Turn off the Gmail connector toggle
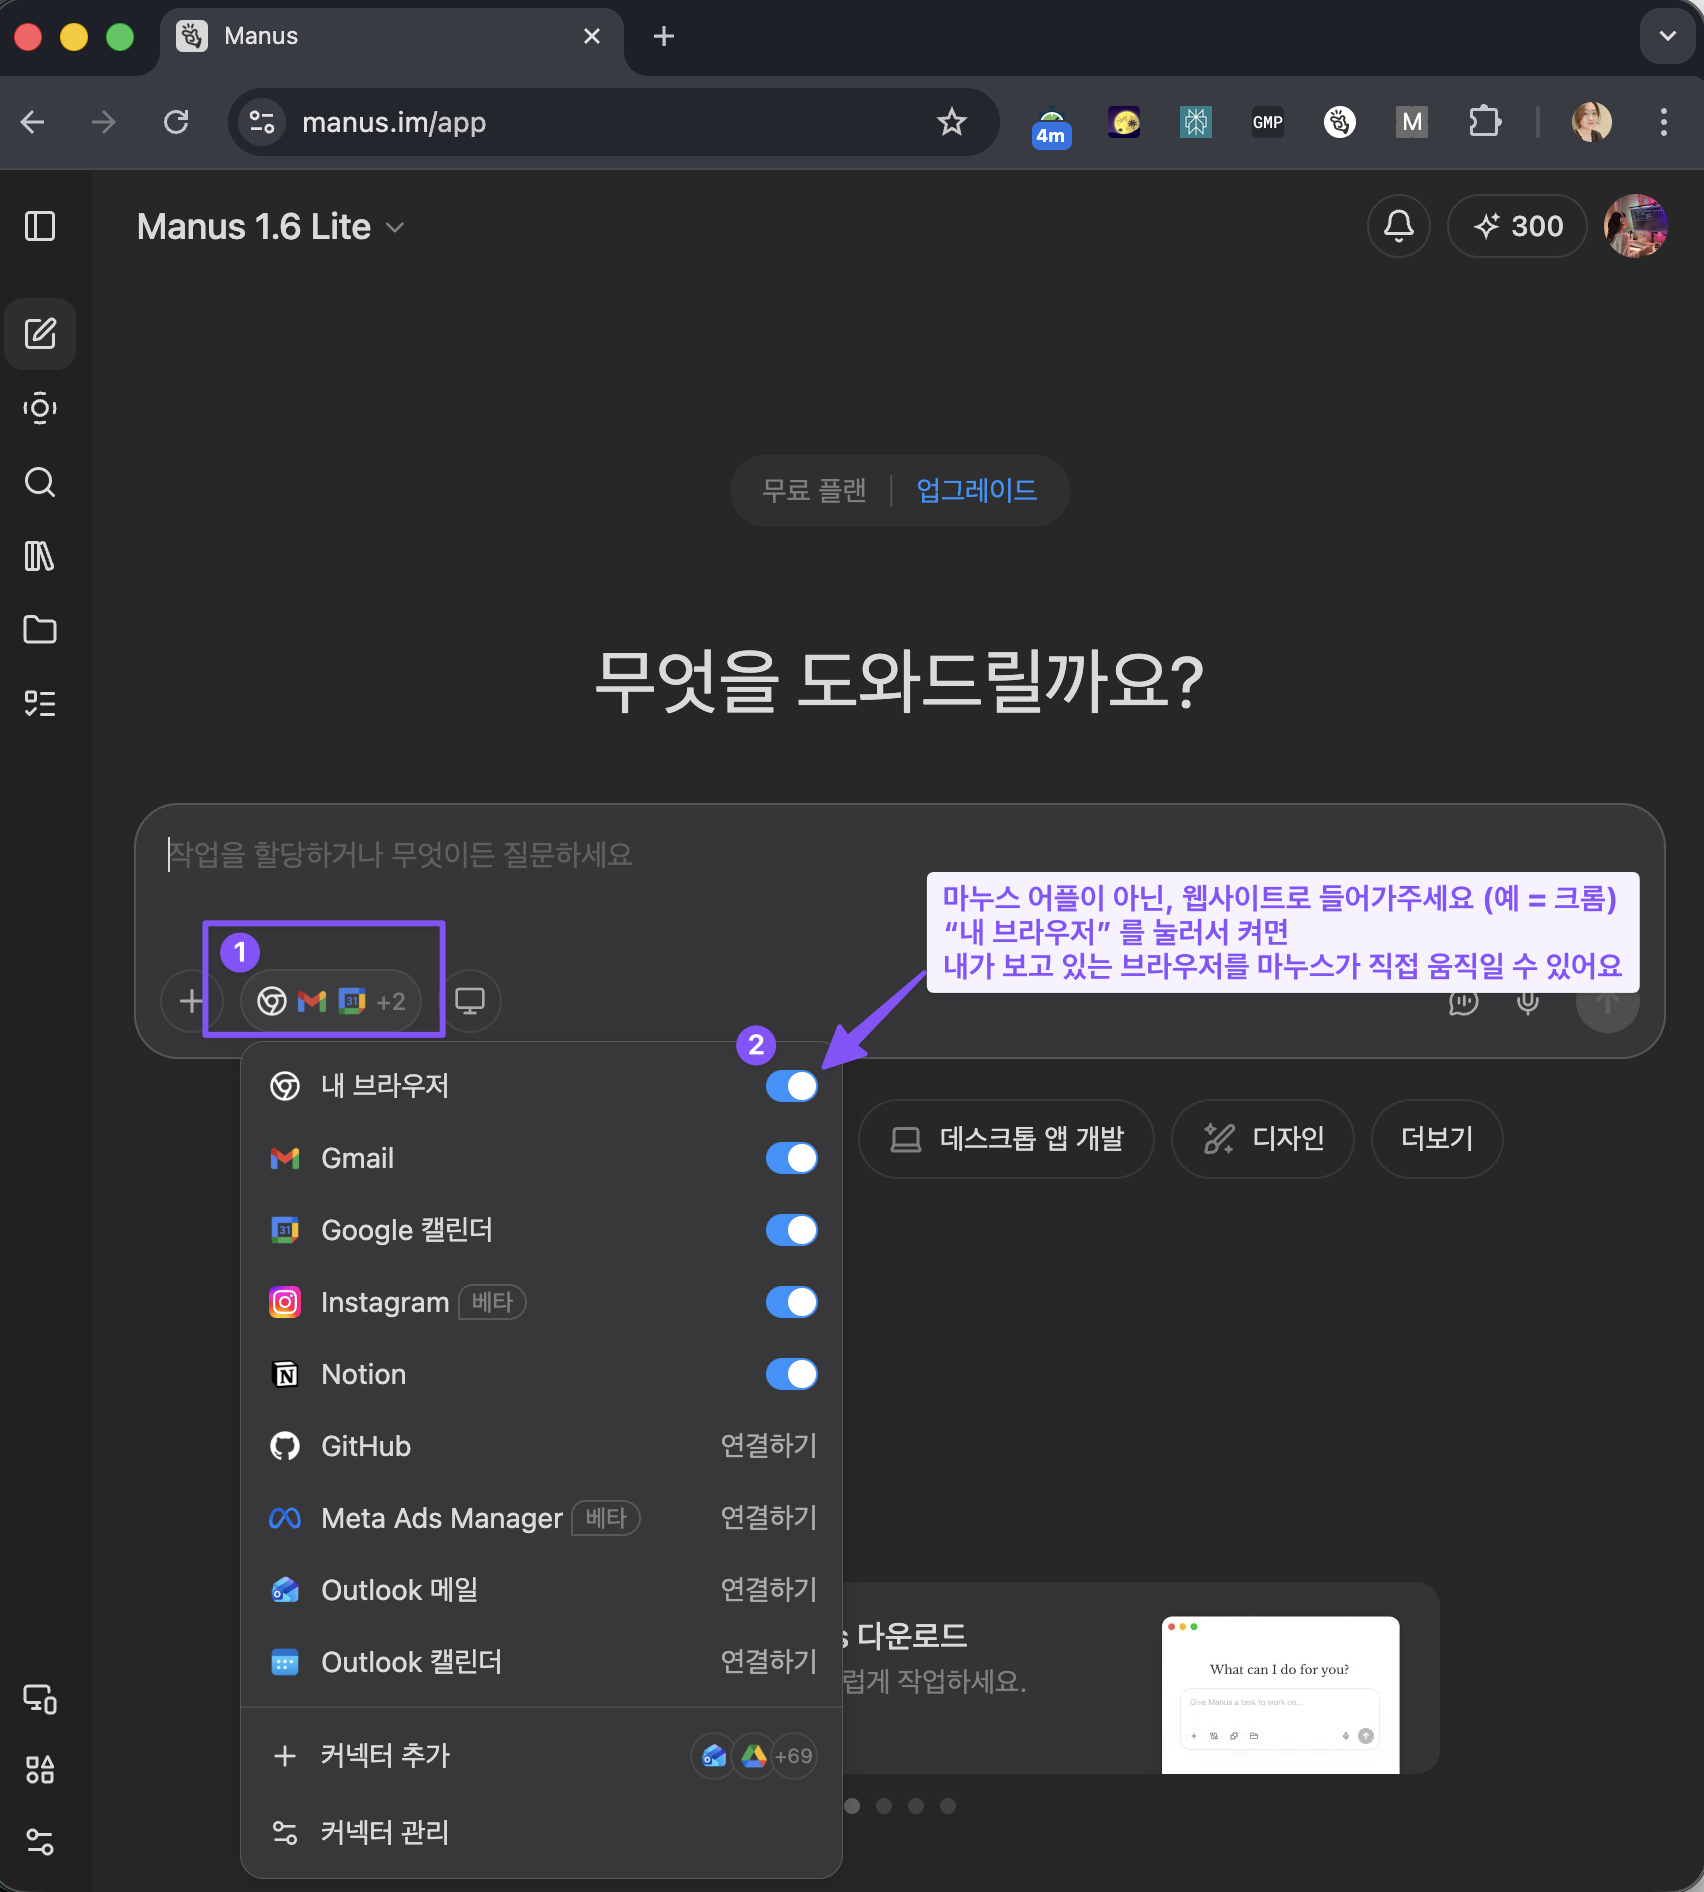The height and width of the screenshot is (1892, 1704). (791, 1158)
